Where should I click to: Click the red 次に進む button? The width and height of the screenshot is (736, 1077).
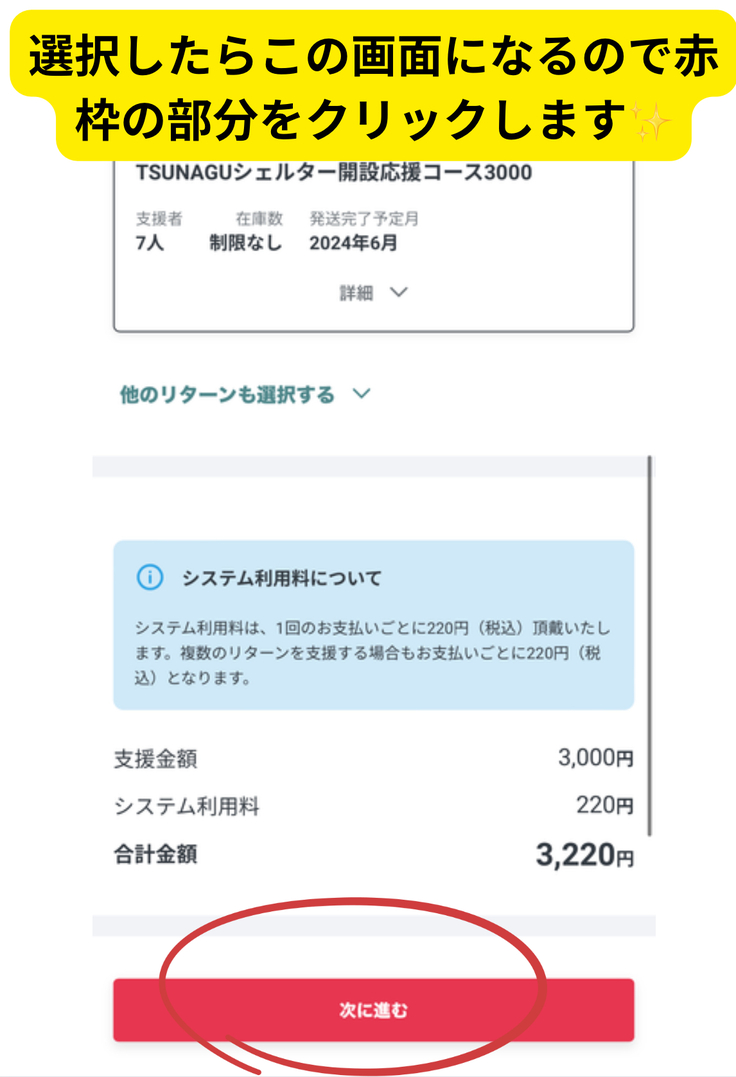(373, 1010)
